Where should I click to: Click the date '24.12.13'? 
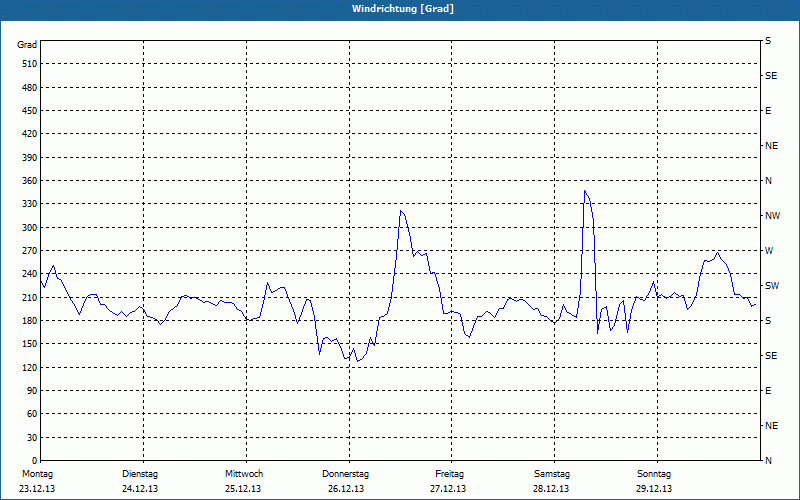pos(140,489)
